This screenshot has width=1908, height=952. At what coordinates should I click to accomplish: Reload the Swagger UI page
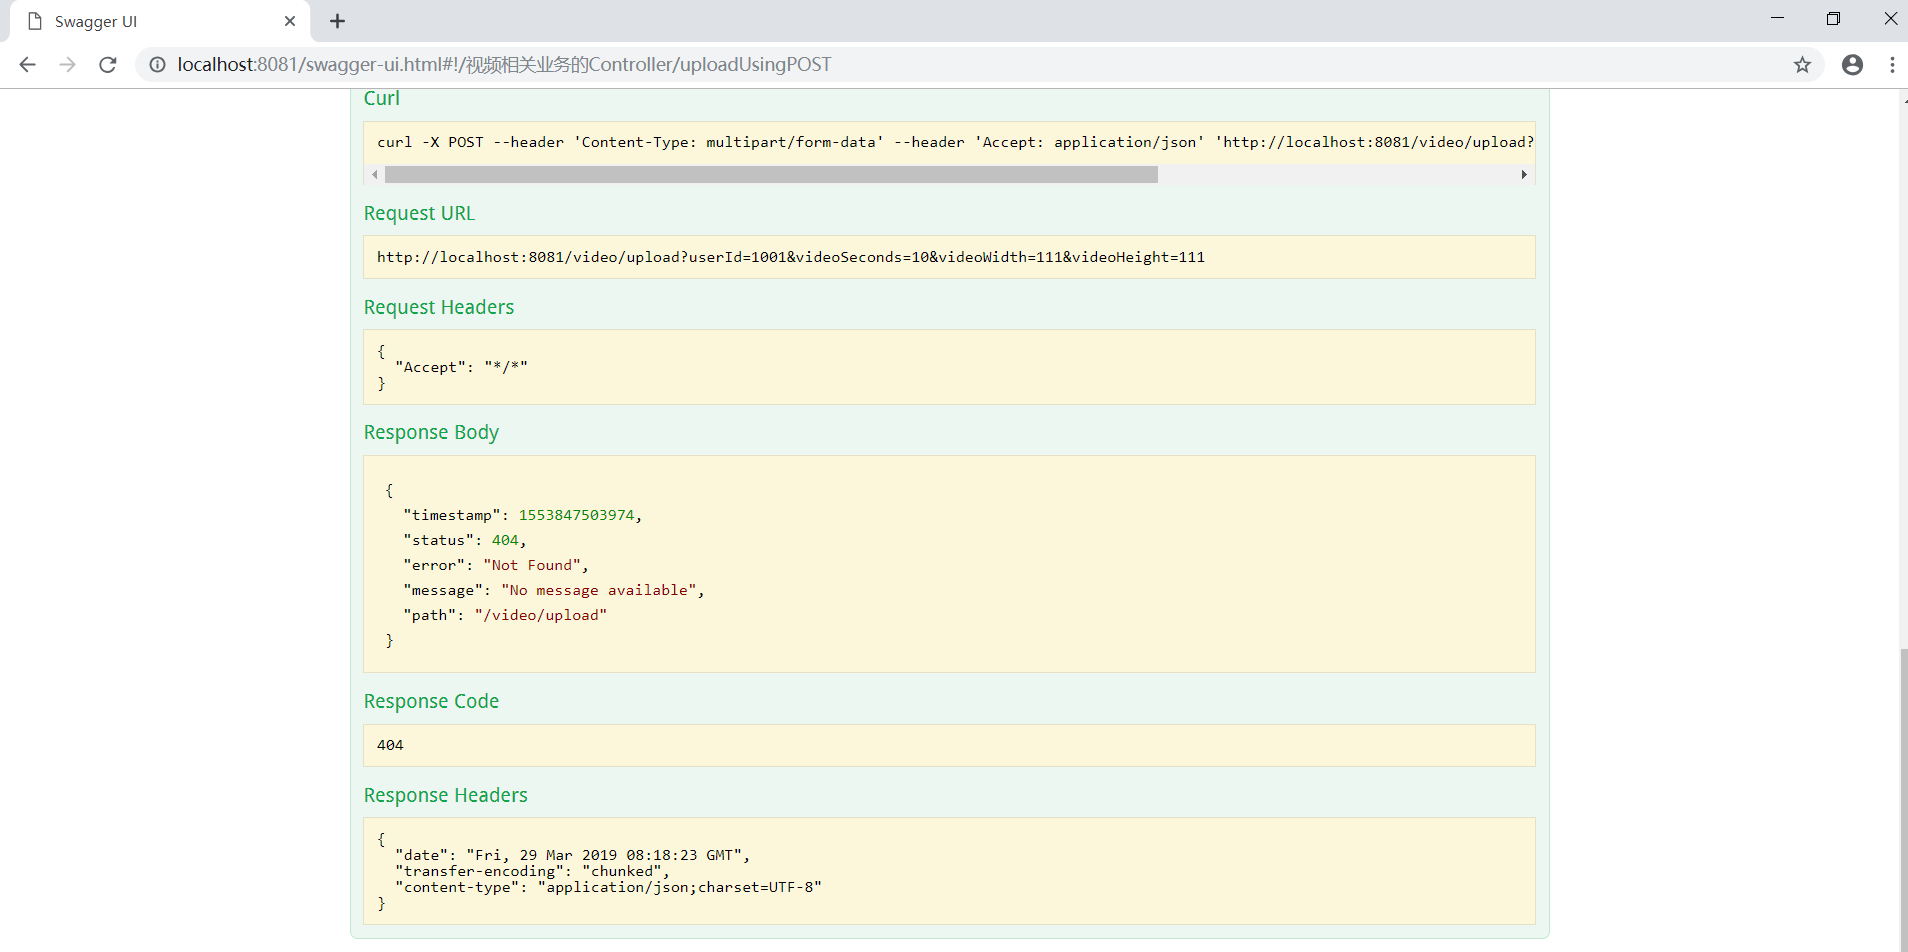pyautogui.click(x=108, y=65)
